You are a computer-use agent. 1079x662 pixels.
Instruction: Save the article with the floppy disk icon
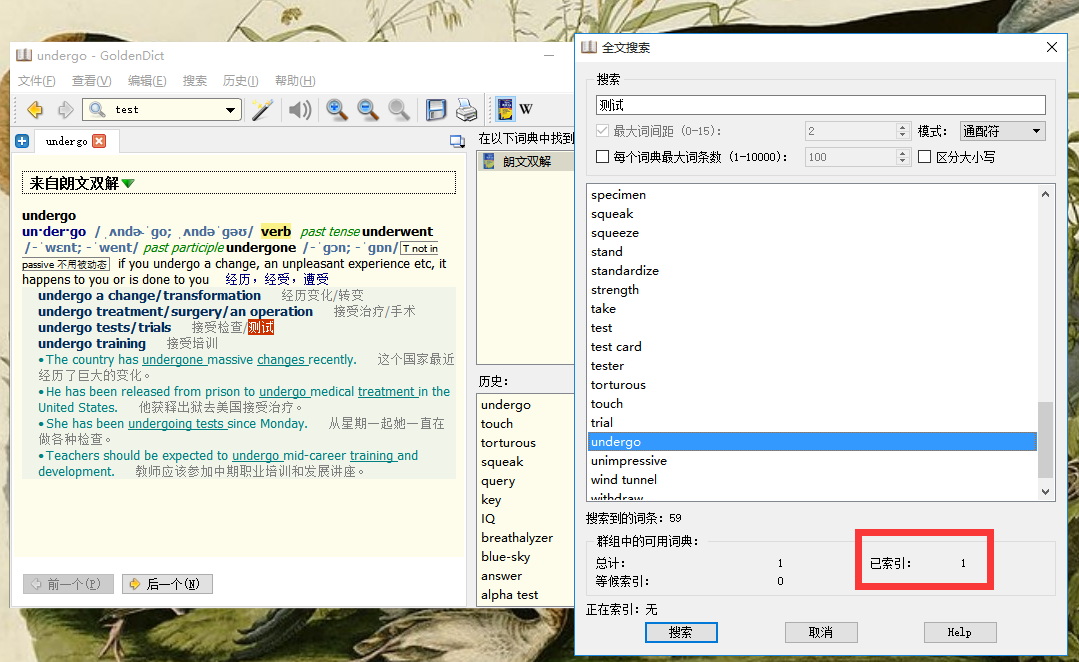coord(436,109)
